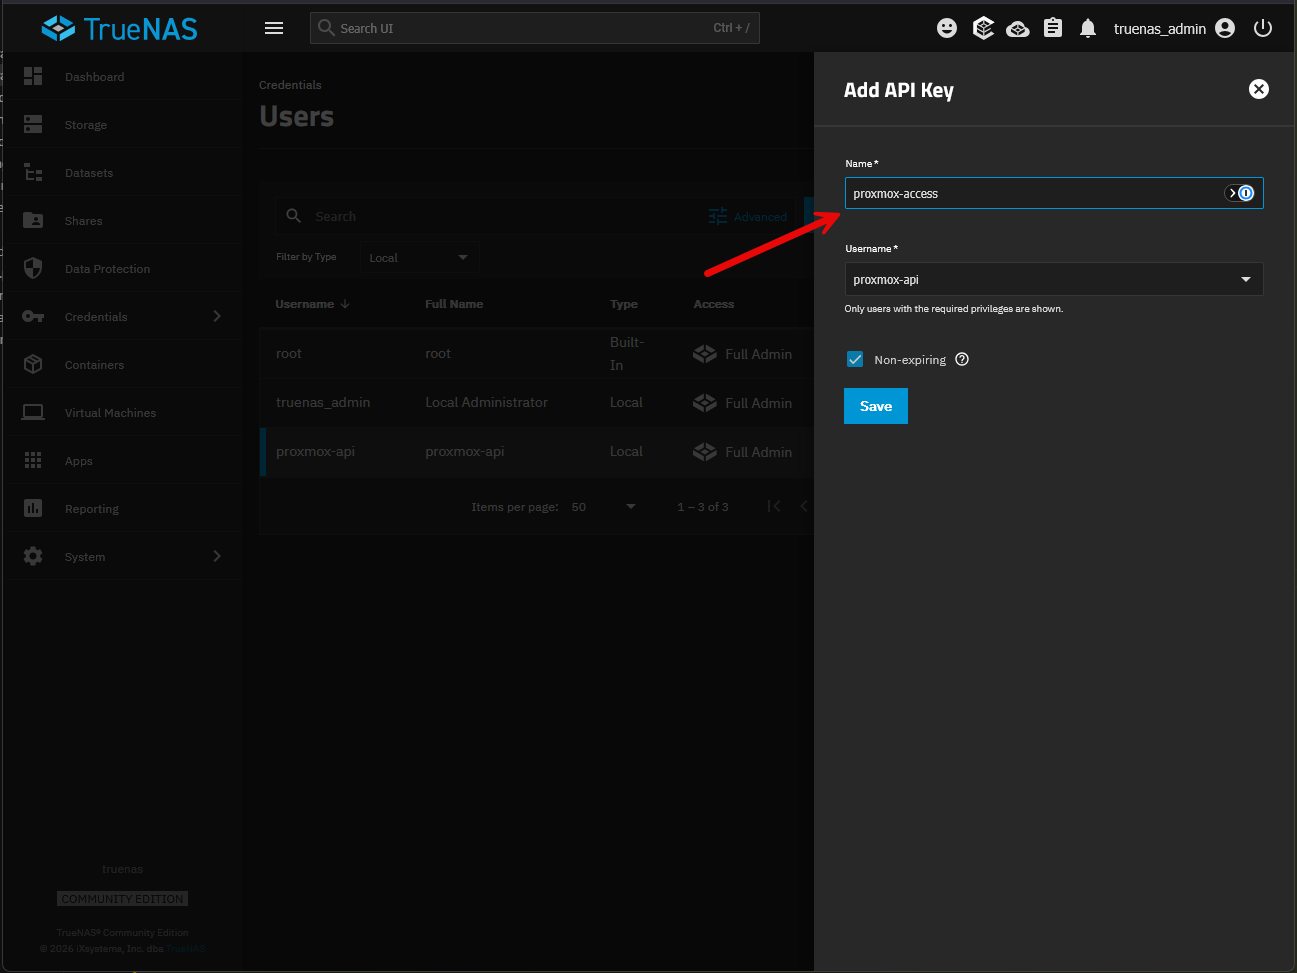Open the Username proxmox-api dropdown
The image size is (1297, 973).
point(1054,279)
